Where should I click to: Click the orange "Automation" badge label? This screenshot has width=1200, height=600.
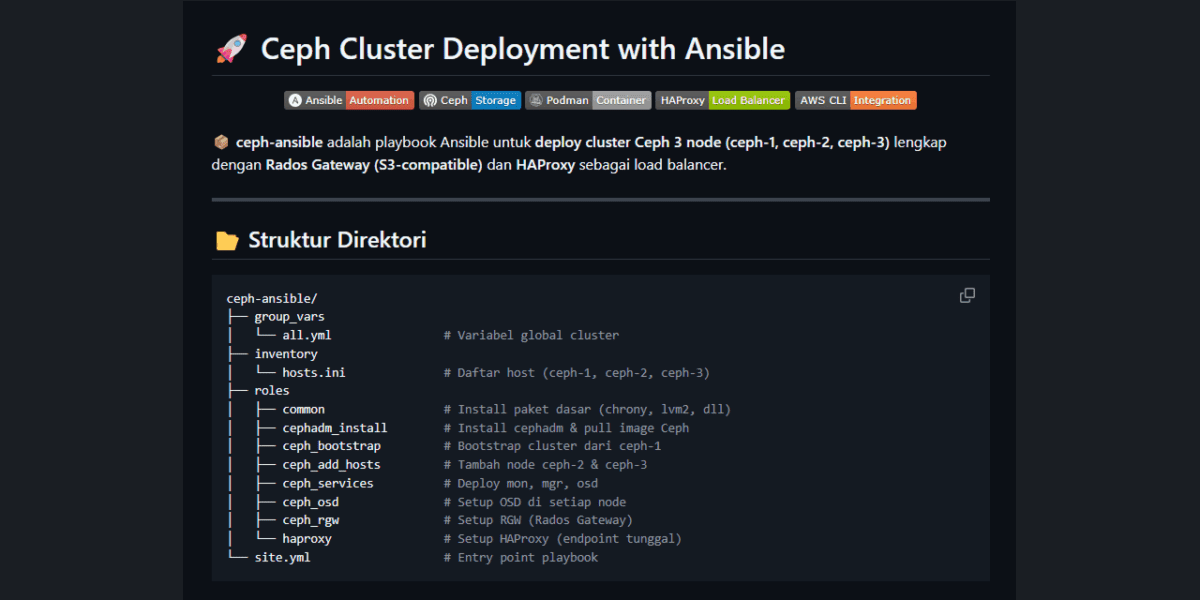pyautogui.click(x=379, y=100)
